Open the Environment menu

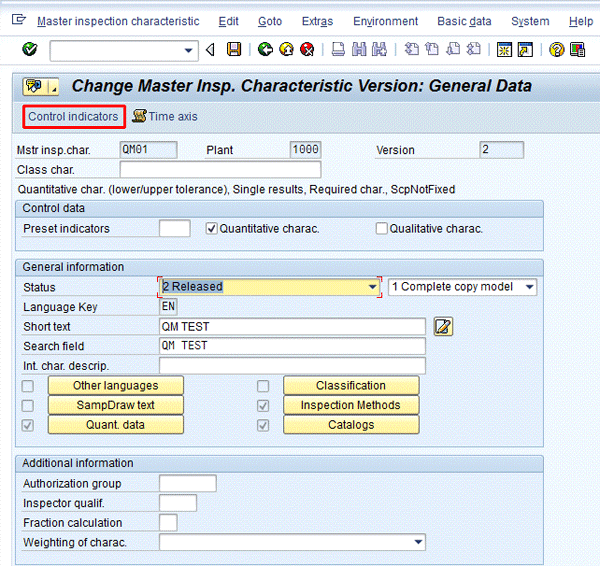point(385,21)
